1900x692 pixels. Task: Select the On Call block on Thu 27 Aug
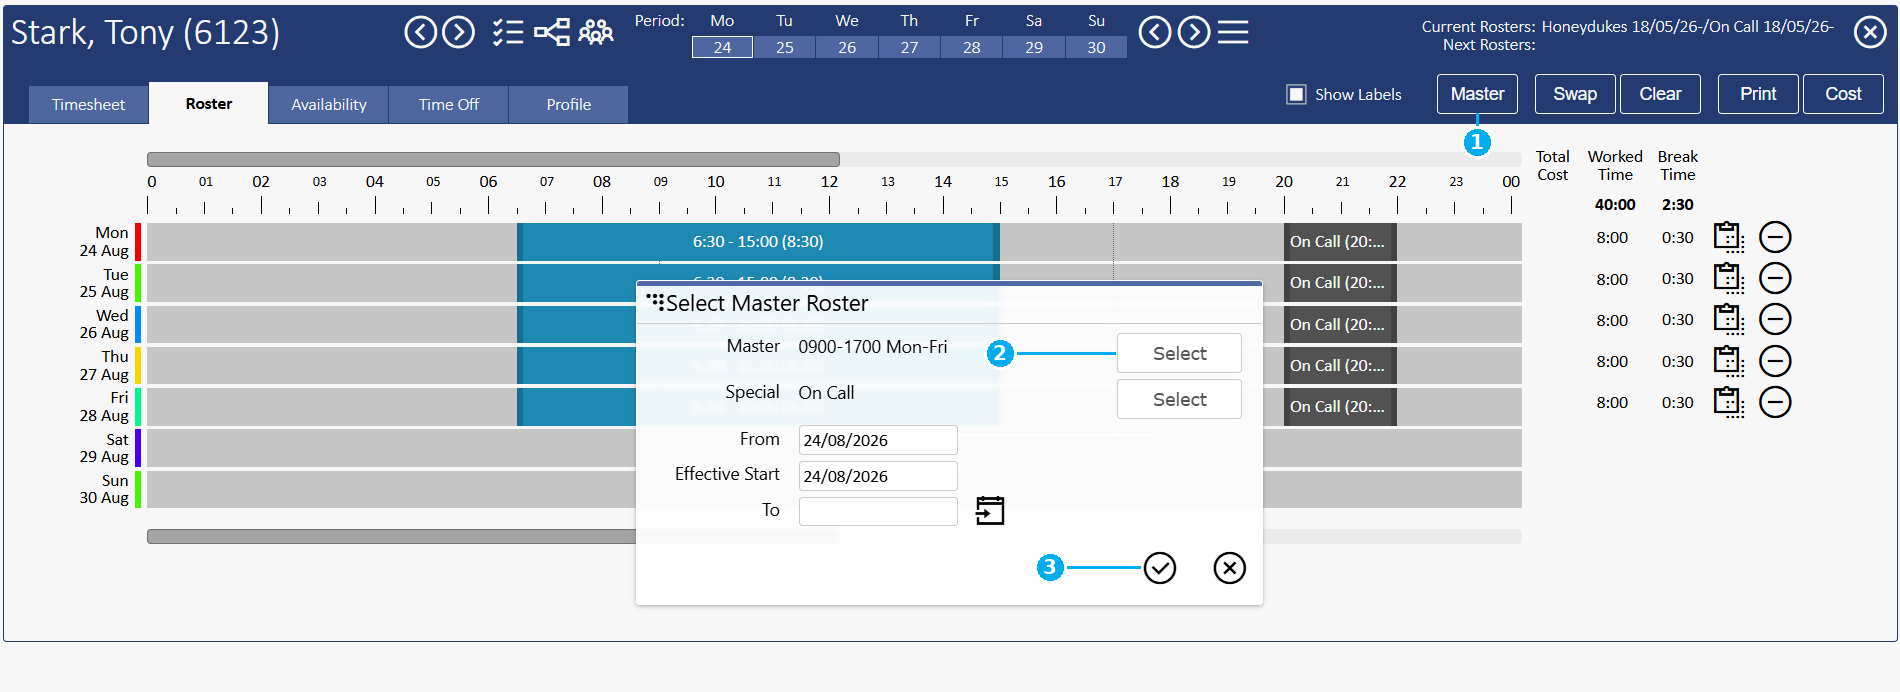tap(1340, 366)
